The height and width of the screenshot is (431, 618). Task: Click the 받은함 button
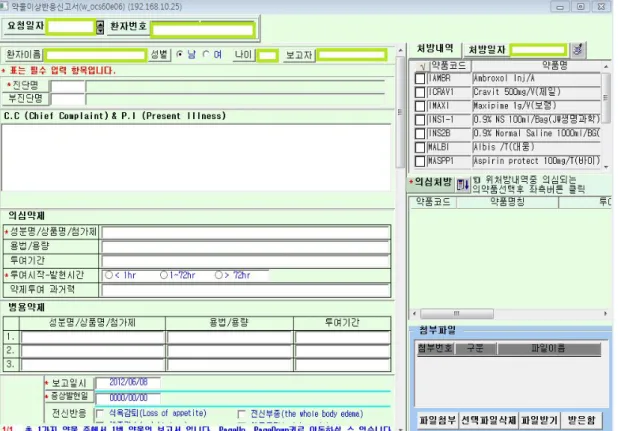click(581, 420)
